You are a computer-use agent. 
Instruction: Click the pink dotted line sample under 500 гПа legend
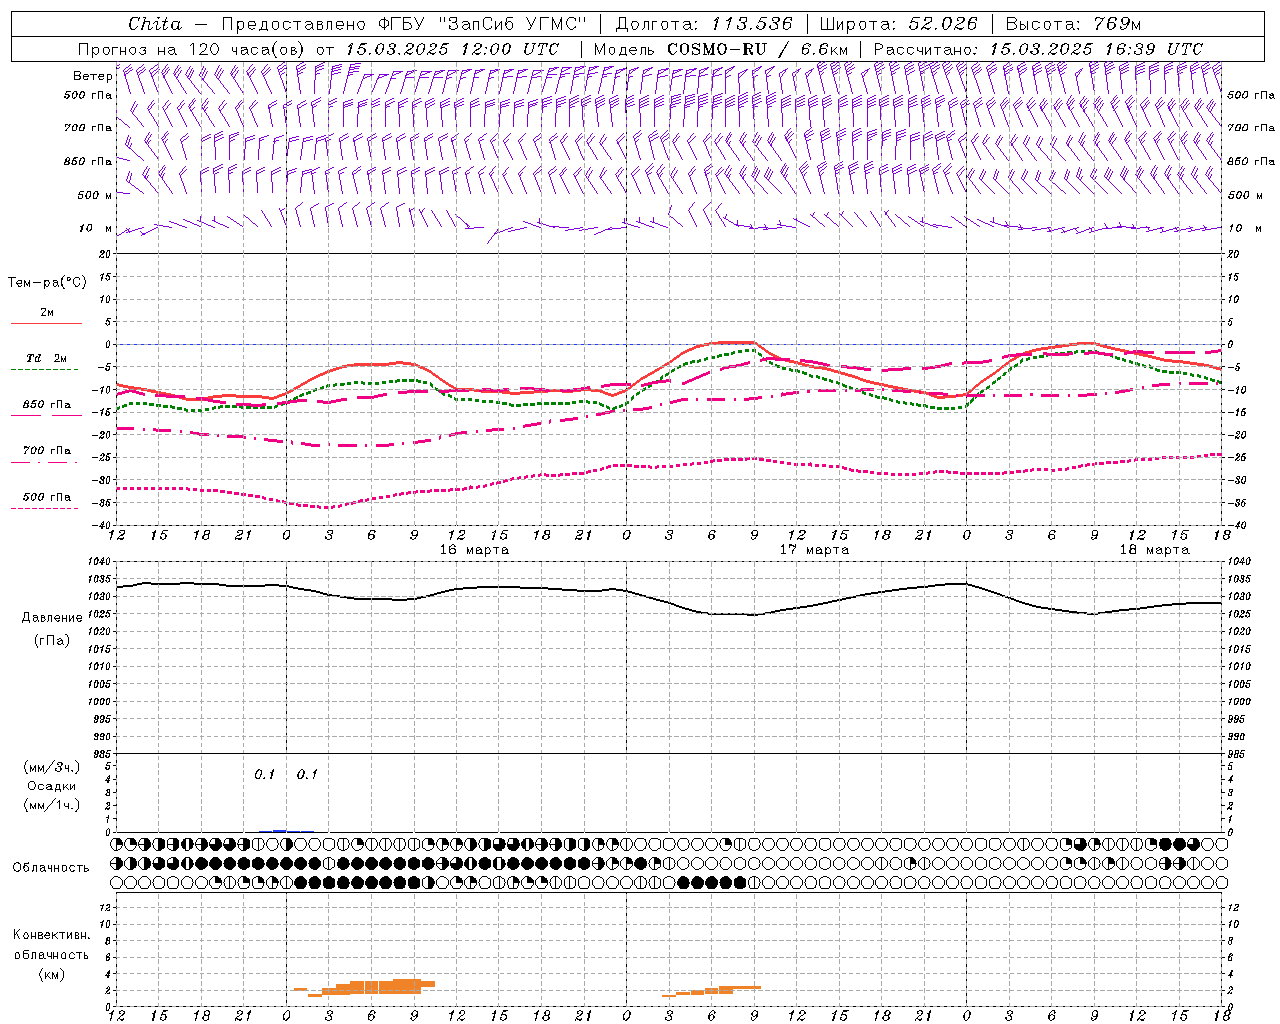pos(44,508)
